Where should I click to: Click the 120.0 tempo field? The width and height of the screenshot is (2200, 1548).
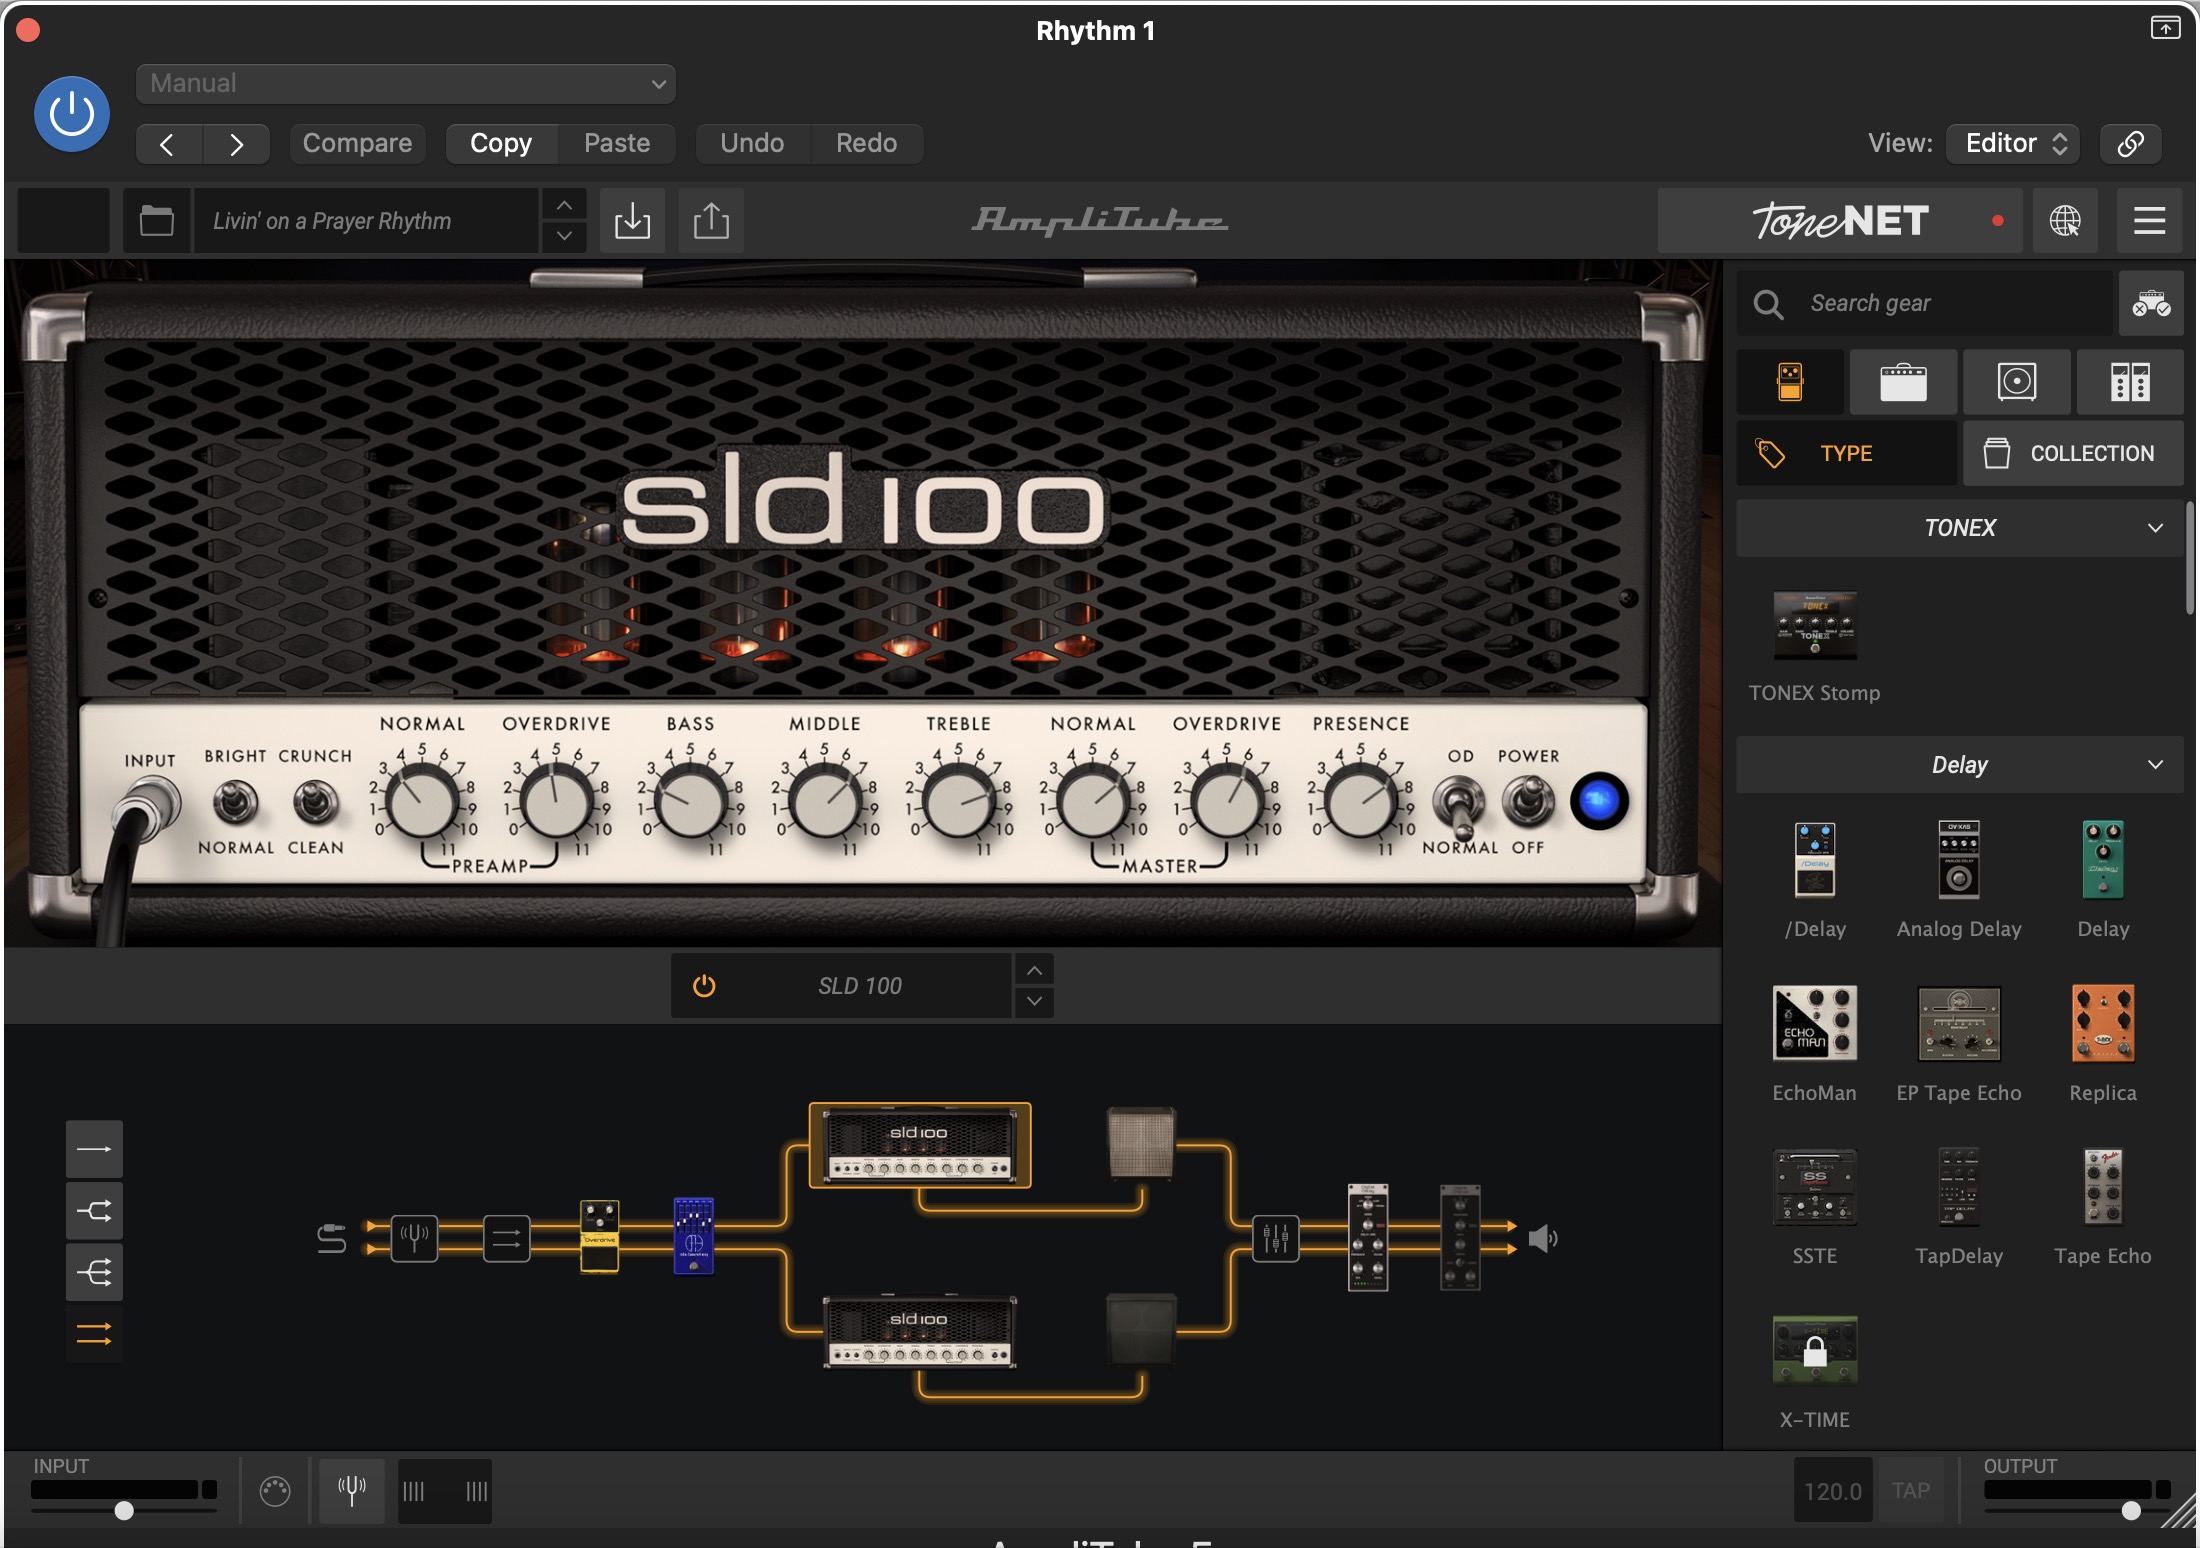(1833, 1491)
